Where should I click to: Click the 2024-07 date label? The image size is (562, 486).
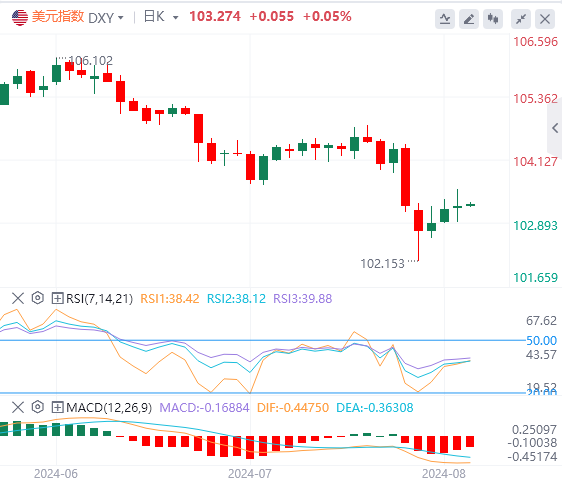point(250,474)
